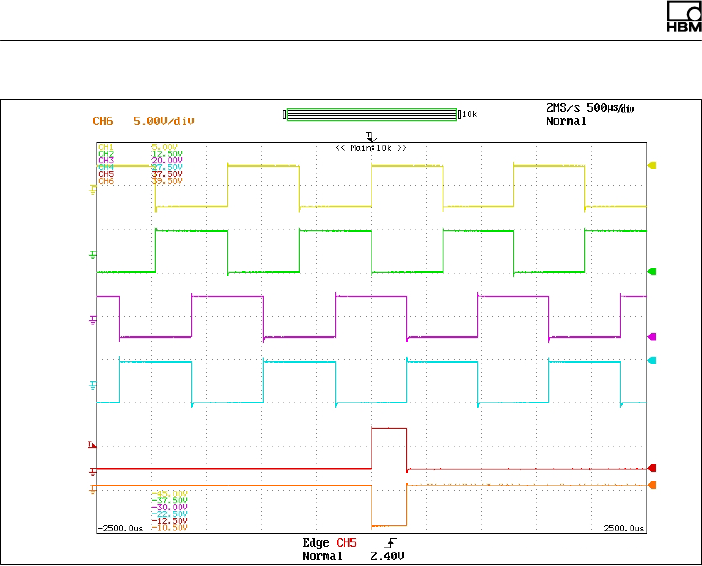Viewport: 702px width, 566px height.
Task: Click the green CH2 right-edge position marker
Action: (x=652, y=271)
